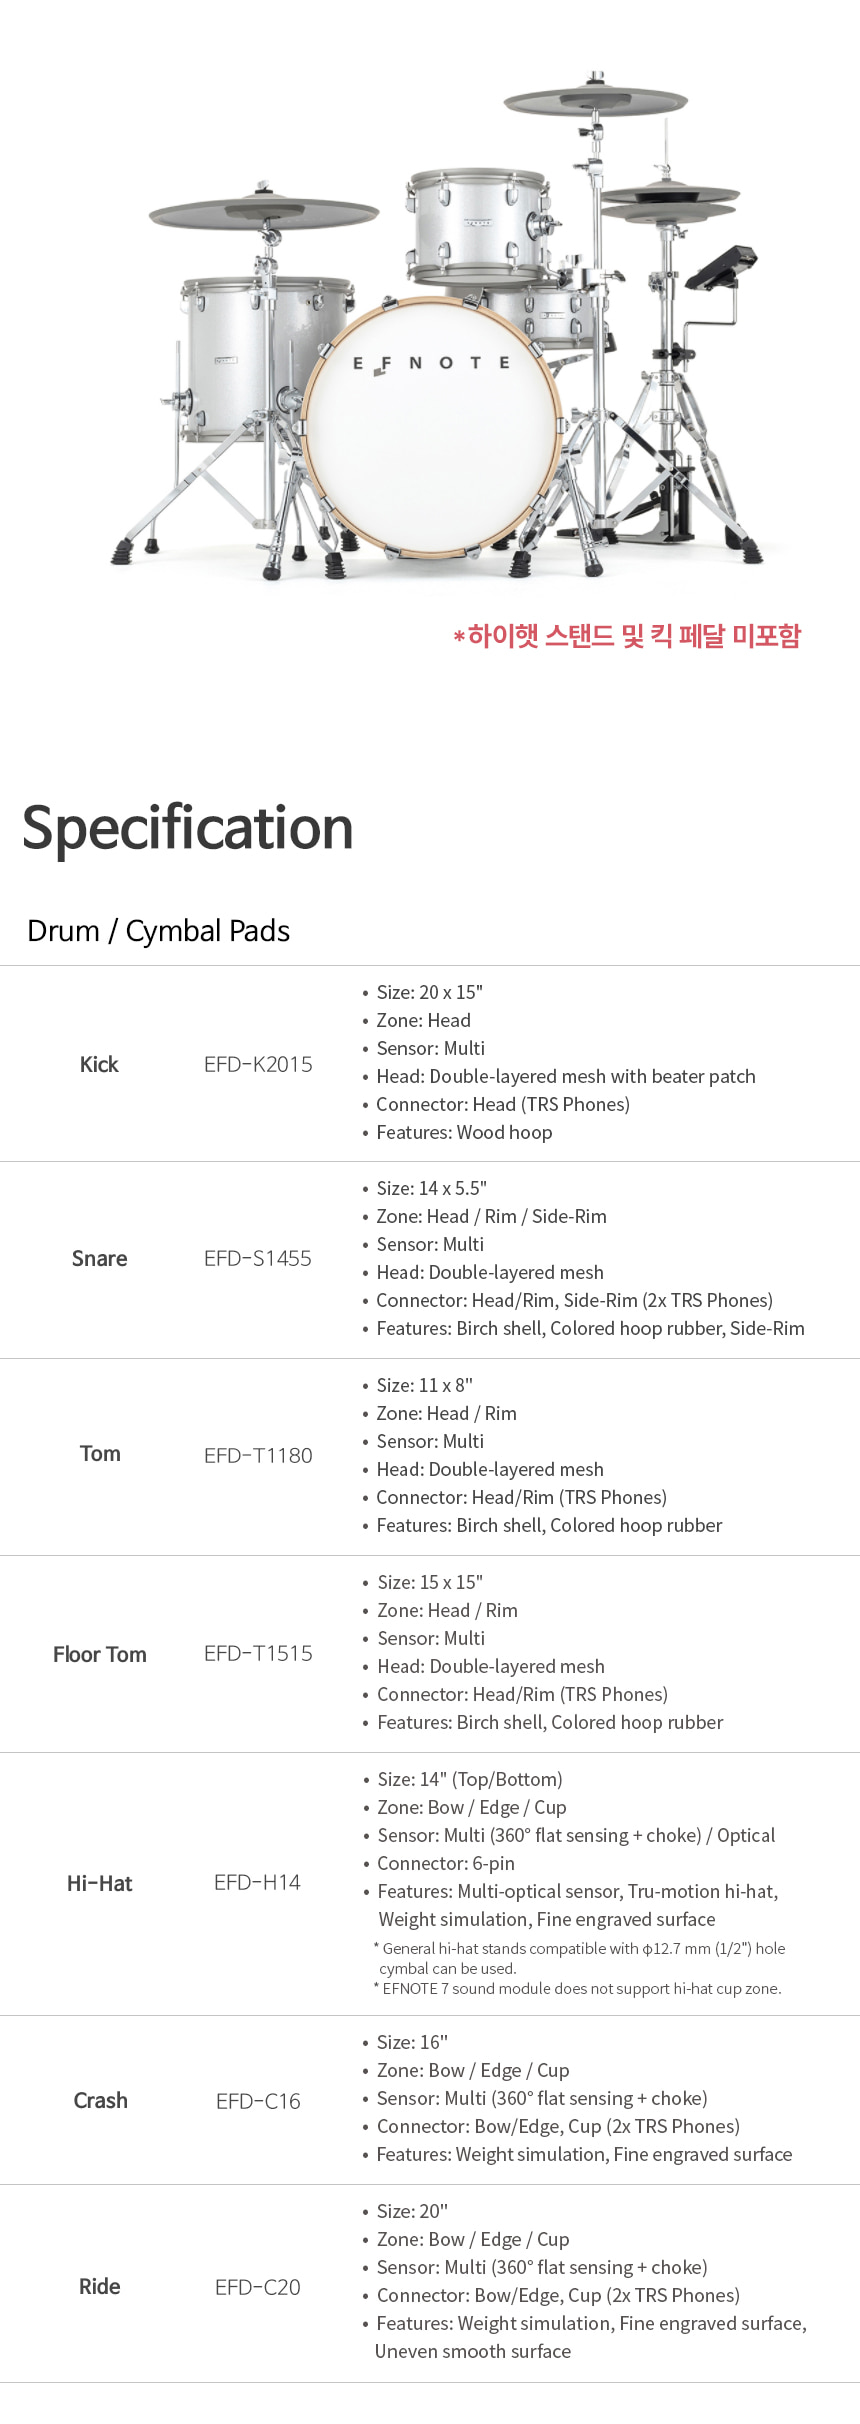
Task: Select the Ride row label
Action: point(100,2286)
